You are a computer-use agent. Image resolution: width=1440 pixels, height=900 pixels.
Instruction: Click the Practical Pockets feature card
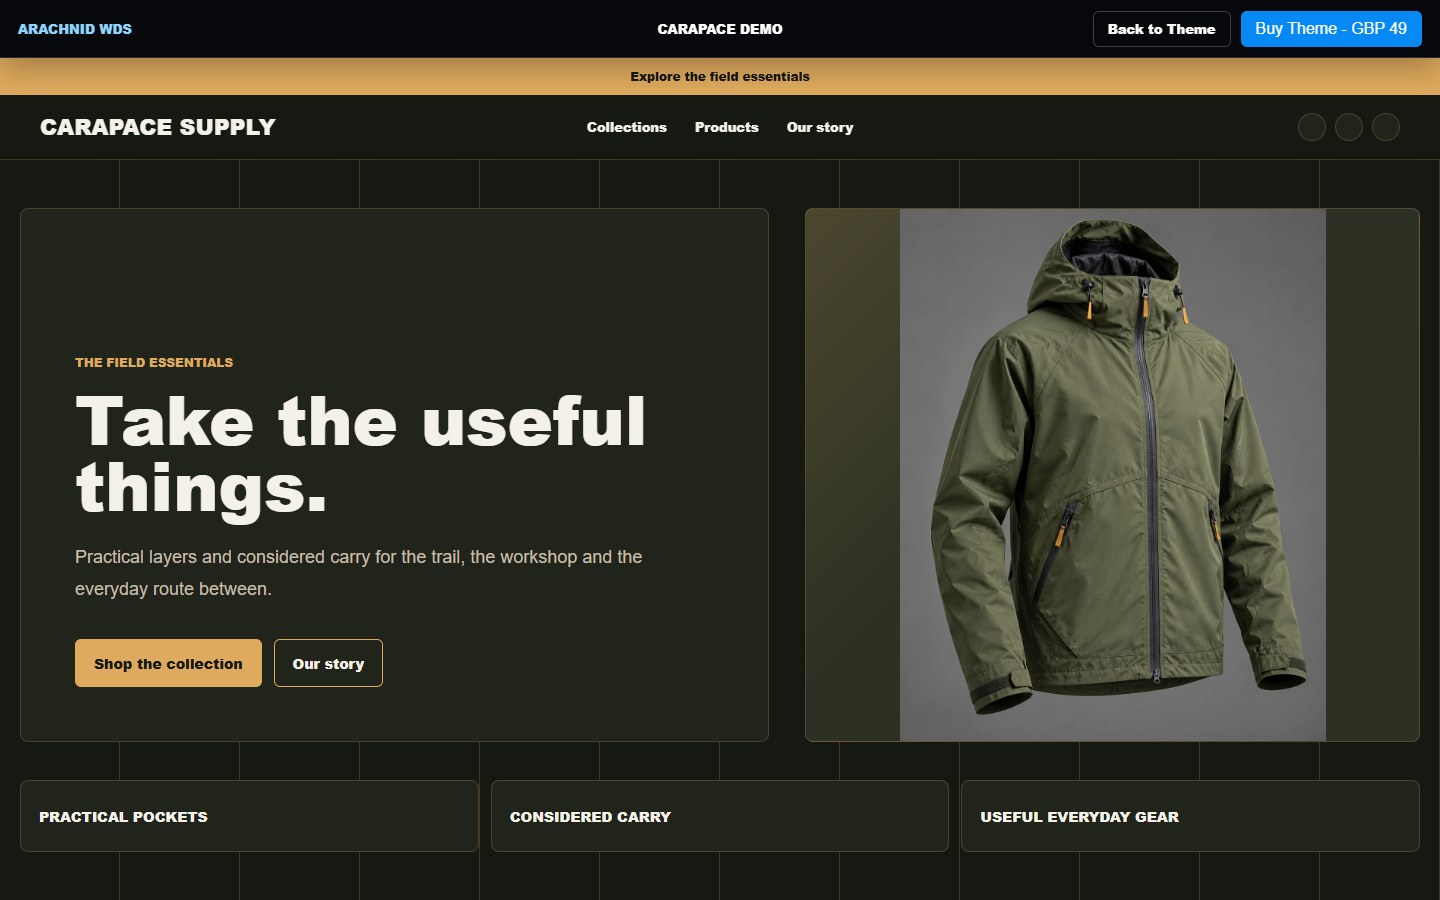pos(249,816)
